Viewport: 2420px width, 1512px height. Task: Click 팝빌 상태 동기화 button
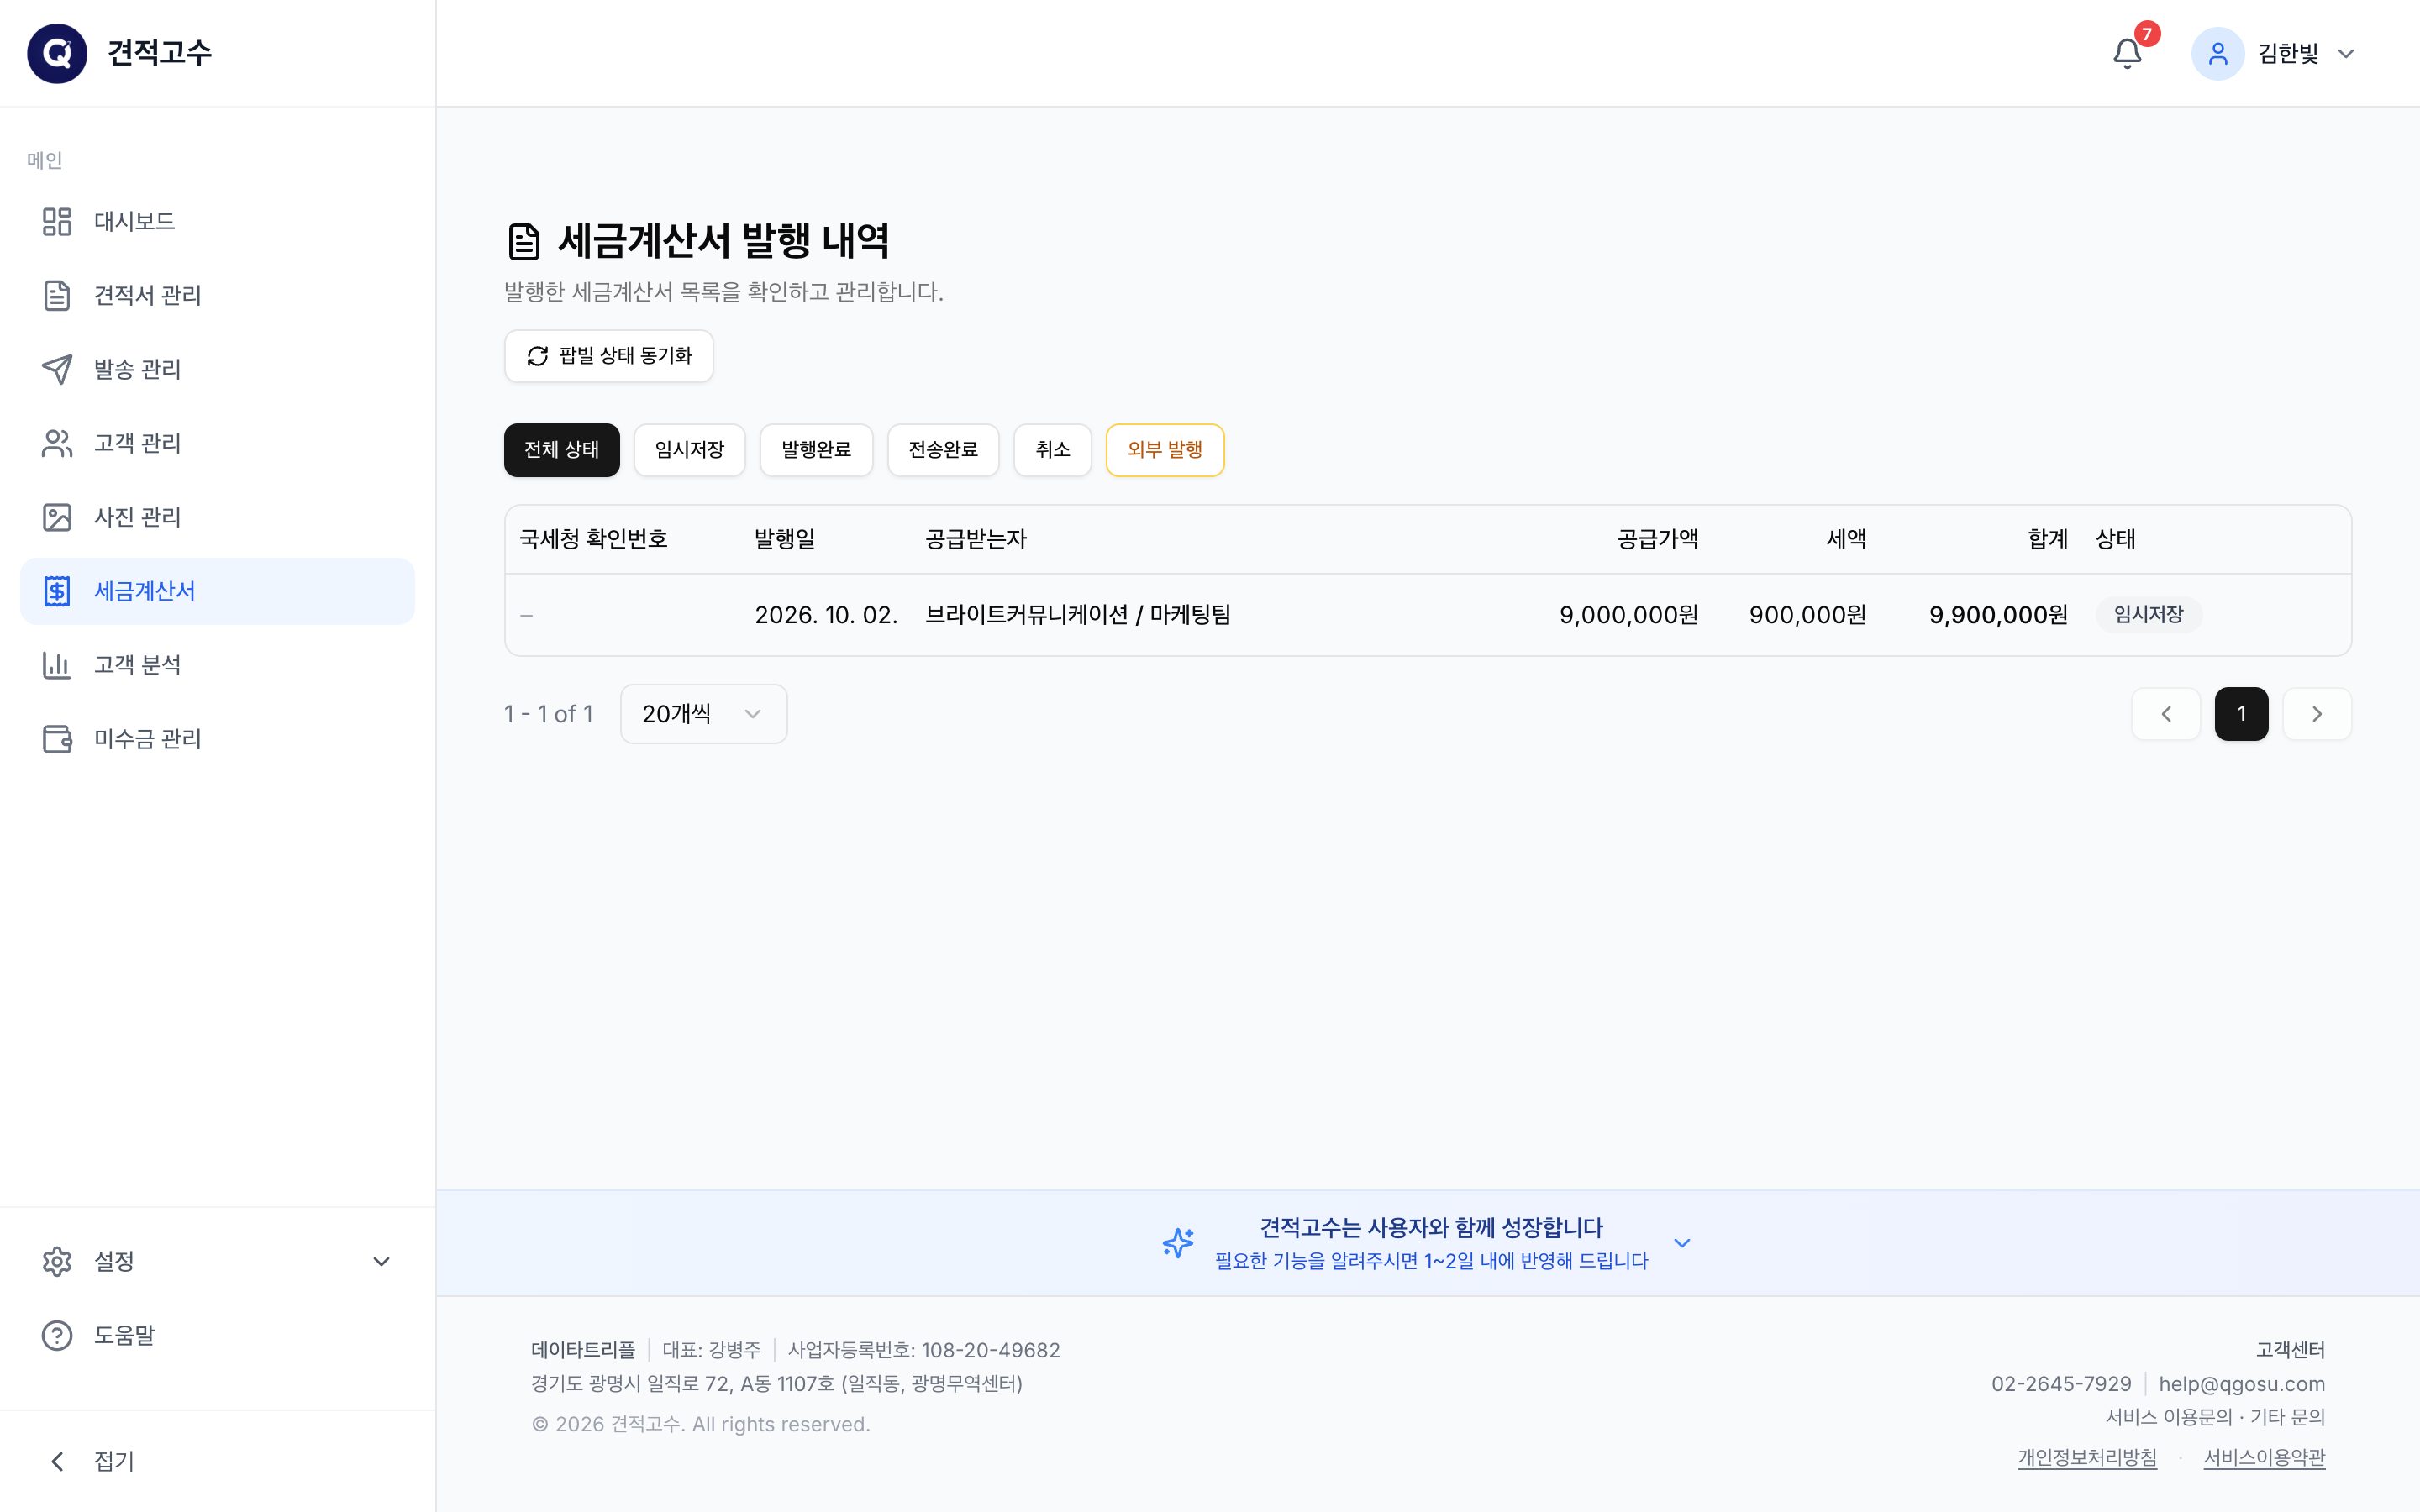point(609,356)
